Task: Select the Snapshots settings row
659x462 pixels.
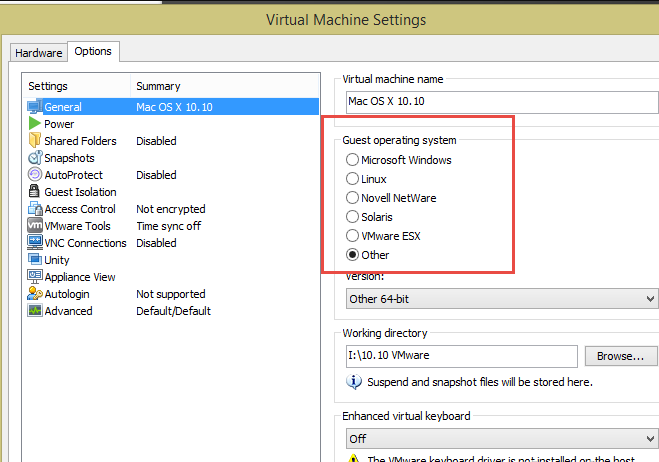Action: tap(171, 158)
